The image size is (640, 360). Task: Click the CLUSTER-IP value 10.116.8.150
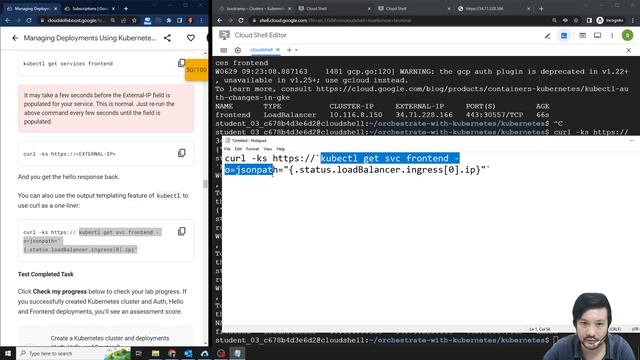click(x=356, y=115)
